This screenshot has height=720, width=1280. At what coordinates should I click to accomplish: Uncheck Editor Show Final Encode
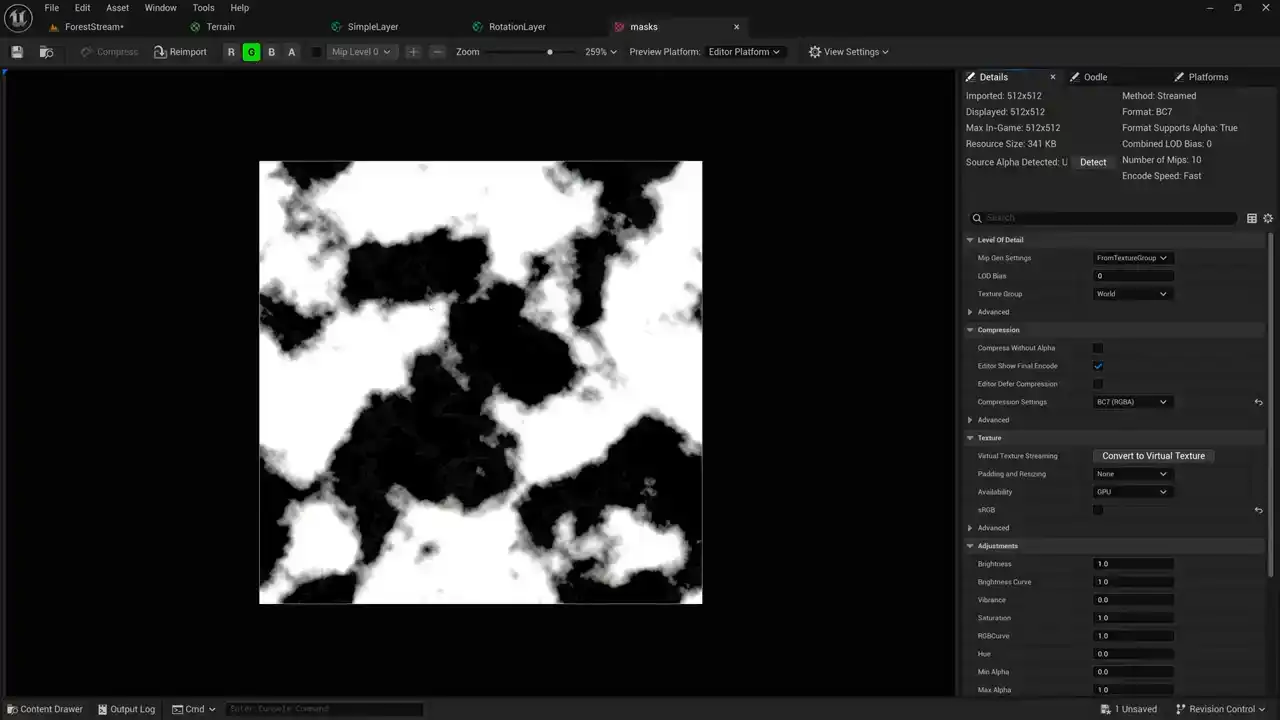[x=1098, y=366]
